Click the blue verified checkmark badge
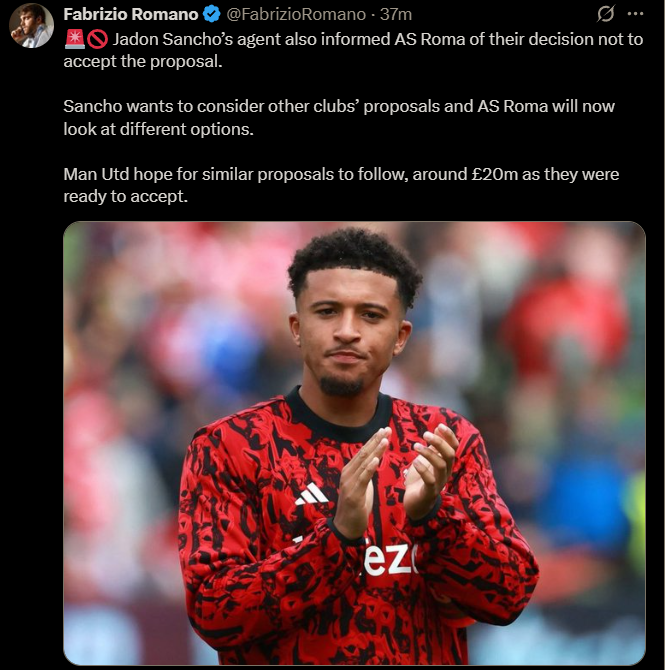 [211, 14]
